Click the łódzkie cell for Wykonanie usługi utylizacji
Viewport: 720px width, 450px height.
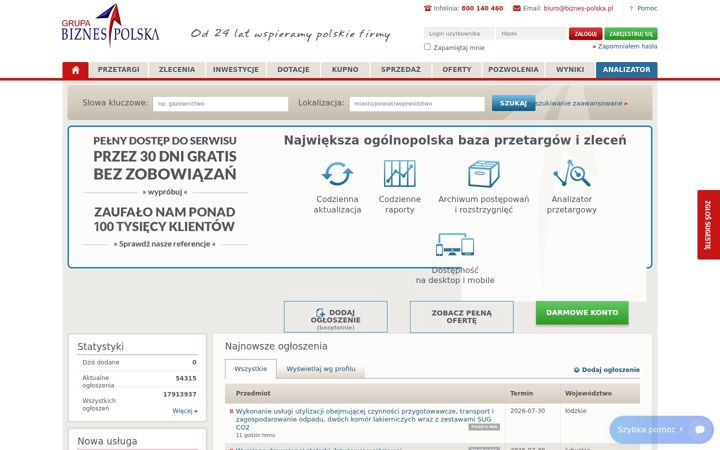[576, 411]
